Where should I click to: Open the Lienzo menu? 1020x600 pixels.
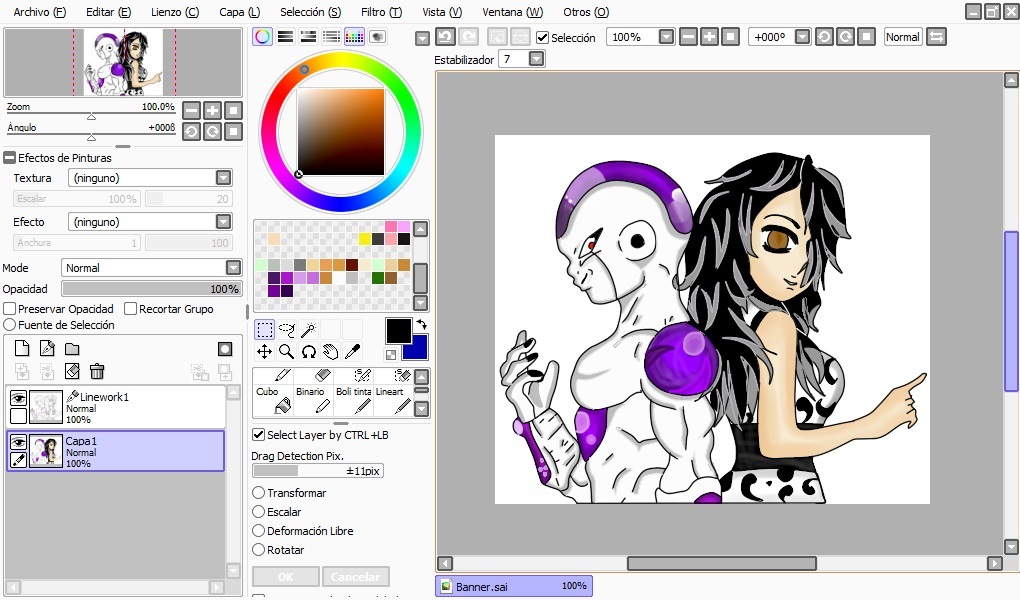coord(175,12)
